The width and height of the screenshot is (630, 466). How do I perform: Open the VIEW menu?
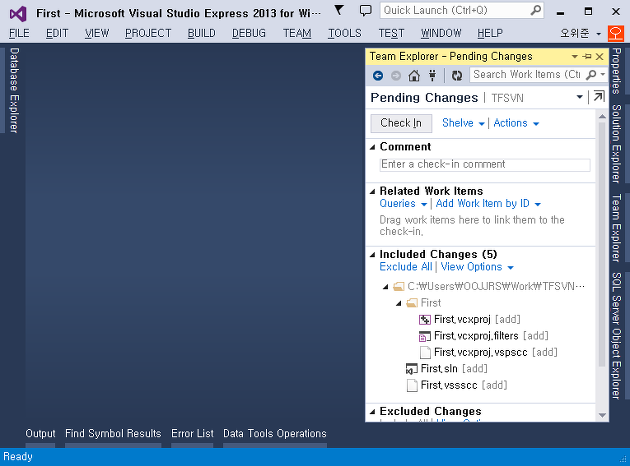[x=97, y=33]
